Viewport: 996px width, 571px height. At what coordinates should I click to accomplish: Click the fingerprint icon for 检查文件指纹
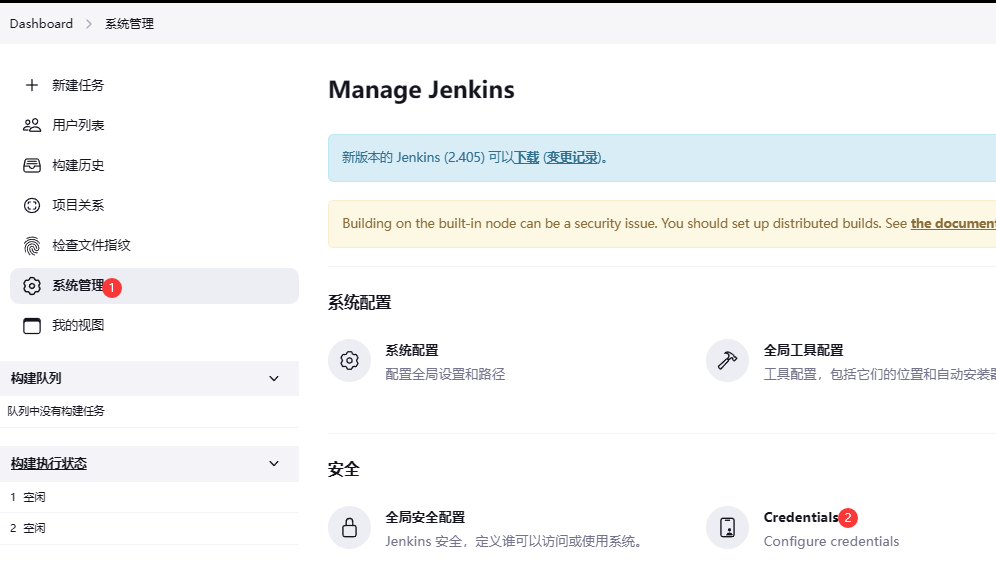(x=32, y=245)
